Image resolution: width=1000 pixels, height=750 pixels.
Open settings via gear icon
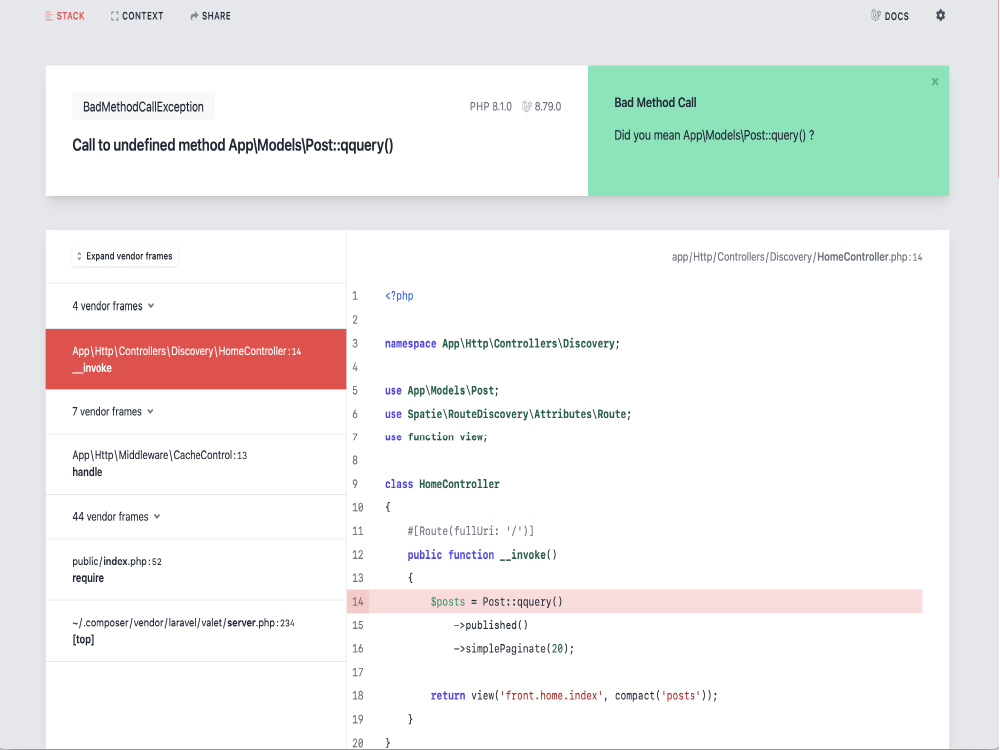(940, 15)
